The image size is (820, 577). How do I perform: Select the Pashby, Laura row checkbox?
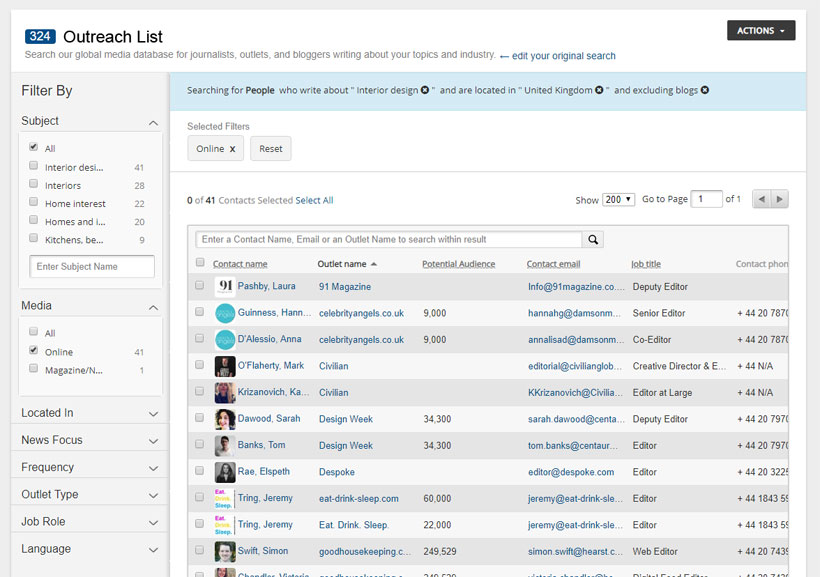pos(200,286)
